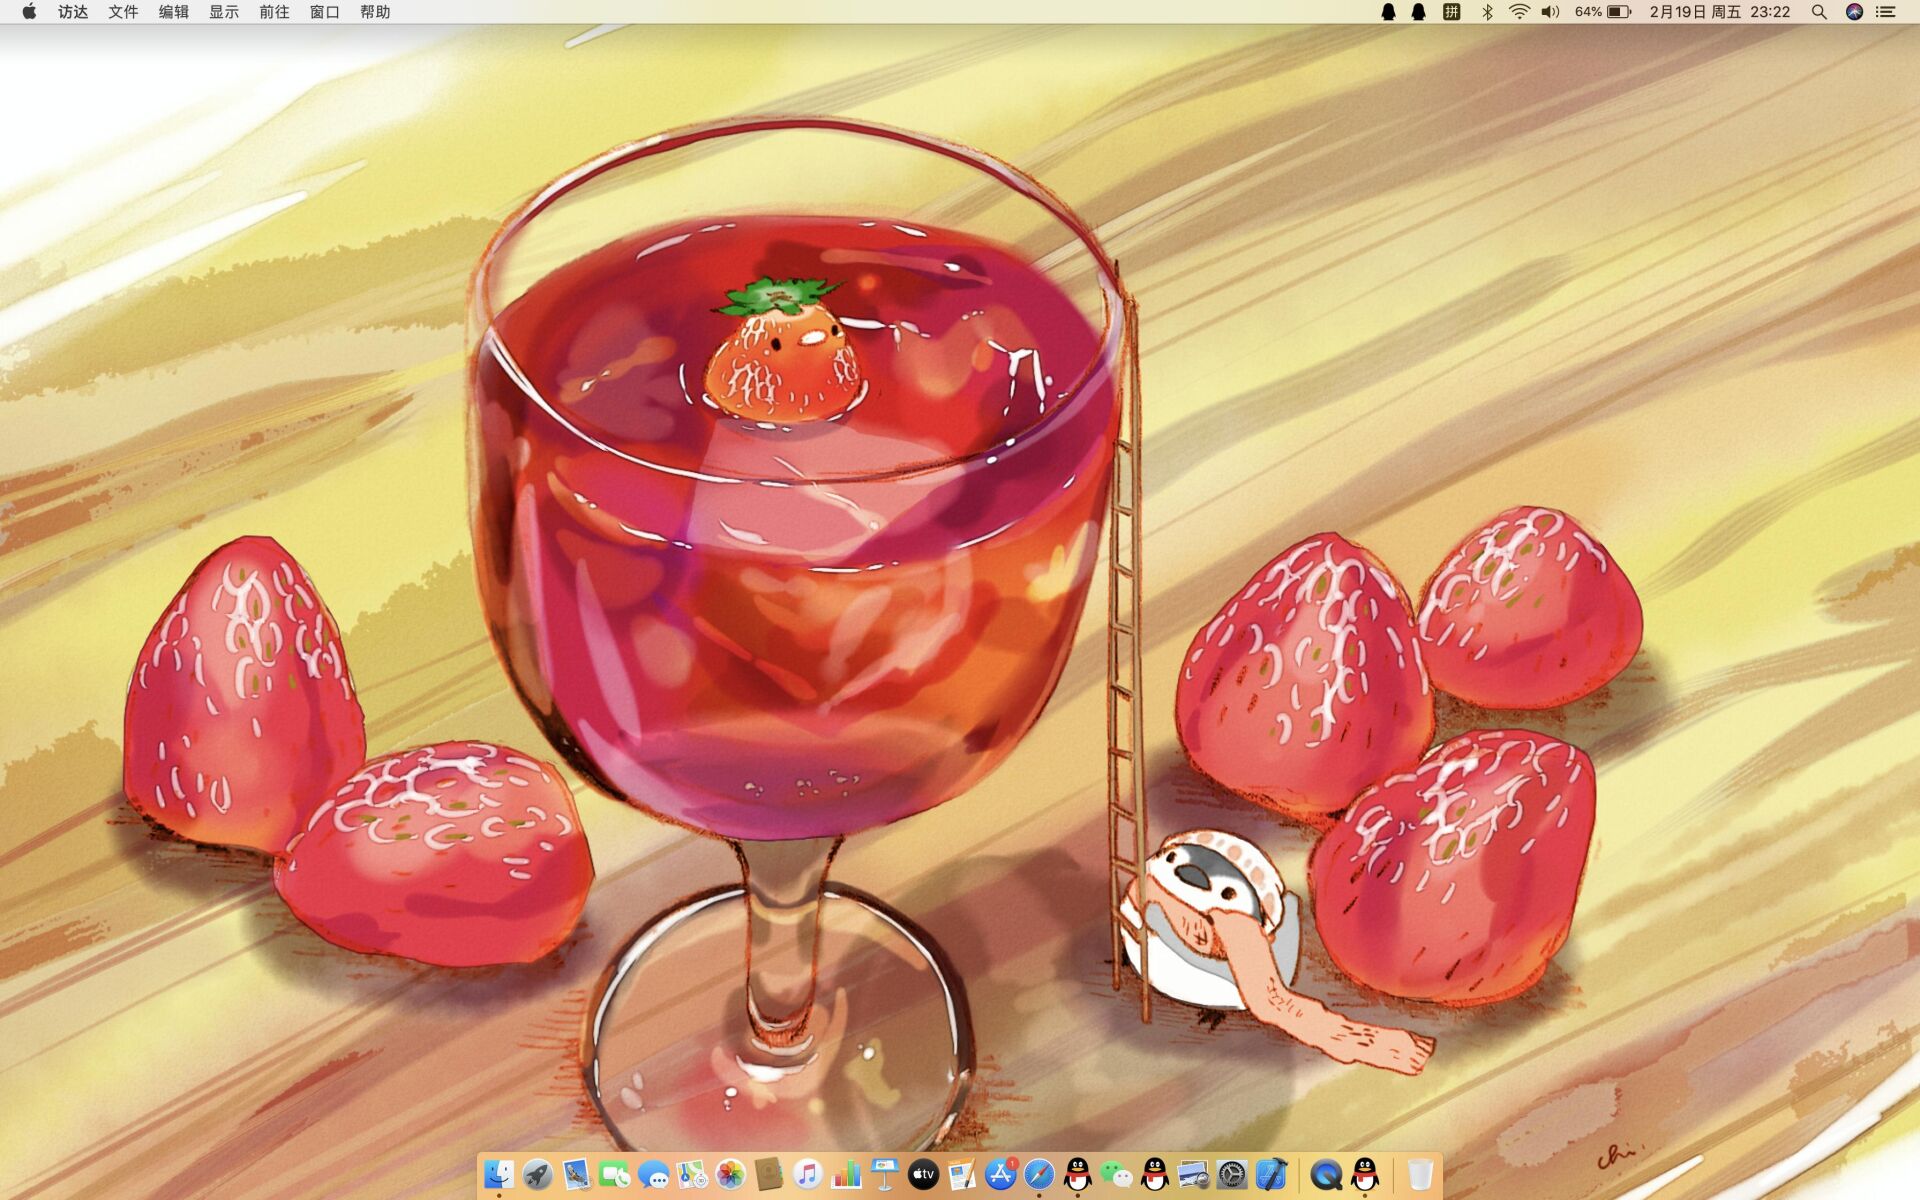Image resolution: width=1920 pixels, height=1200 pixels.
Task: Launch Launchpad rocket icon
Action: 537,1174
